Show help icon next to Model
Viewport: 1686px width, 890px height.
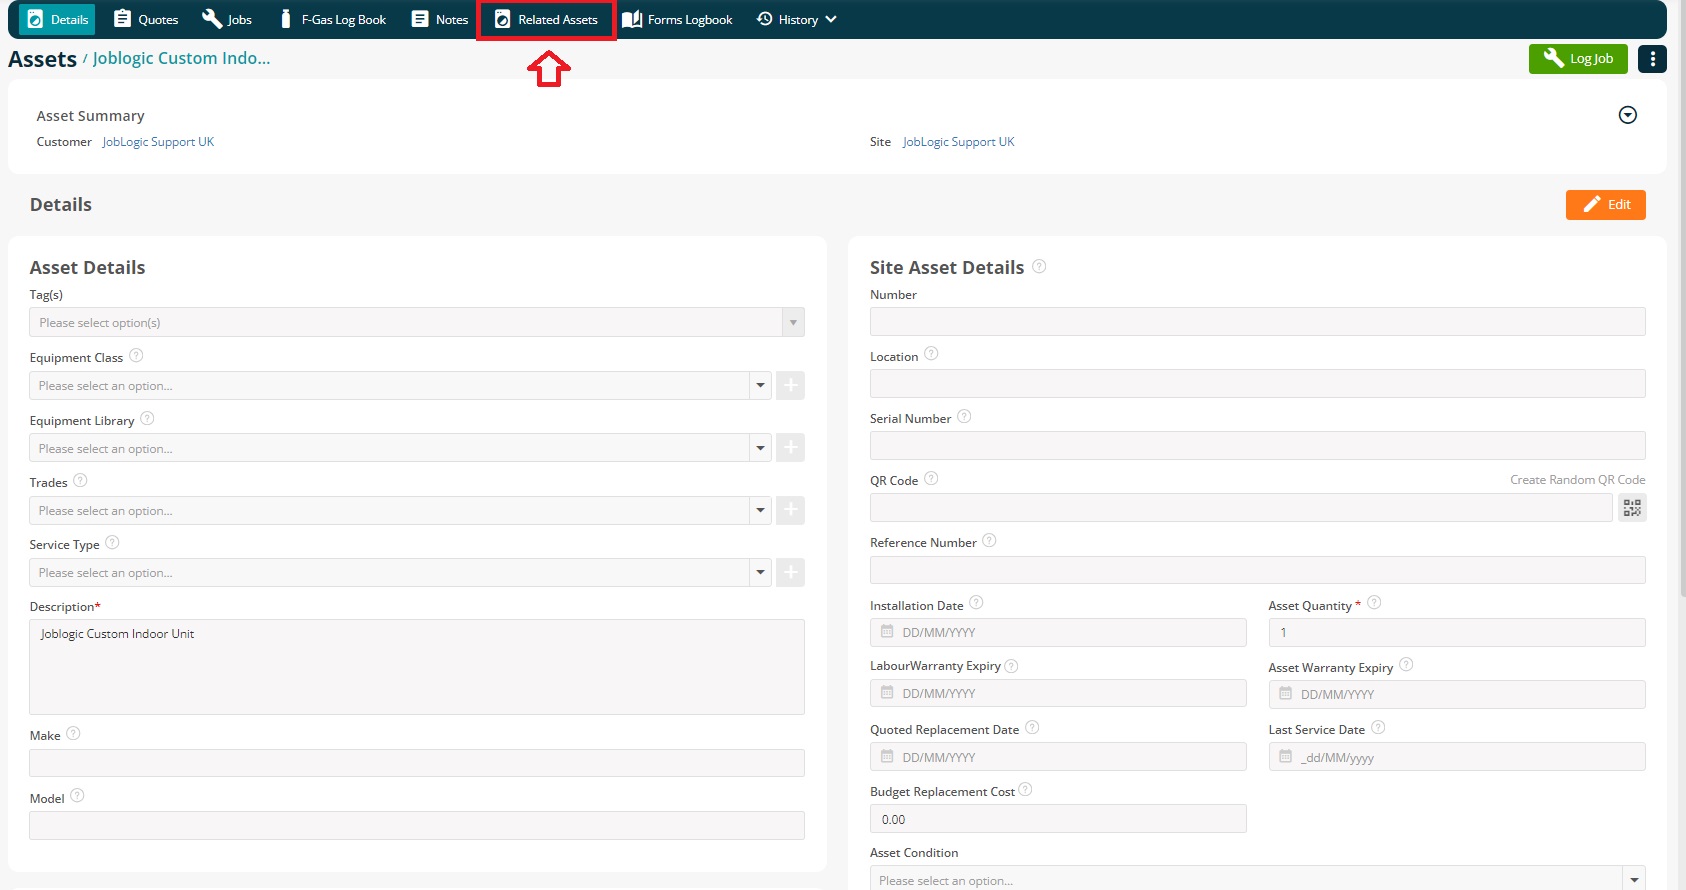pos(77,795)
